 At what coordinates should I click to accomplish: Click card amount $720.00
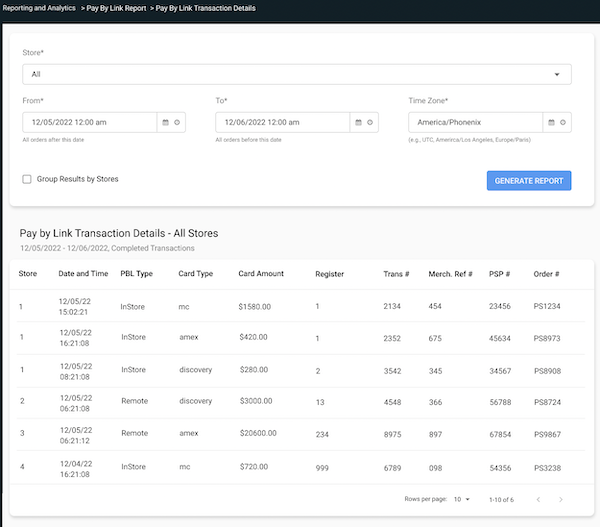coord(254,467)
